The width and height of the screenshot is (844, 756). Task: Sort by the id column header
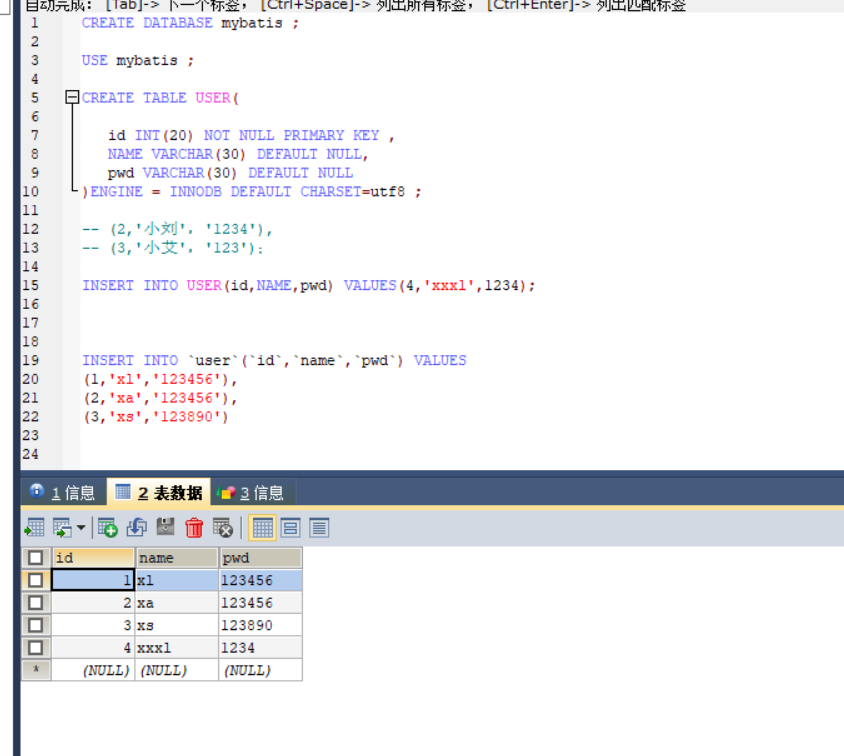[93, 558]
